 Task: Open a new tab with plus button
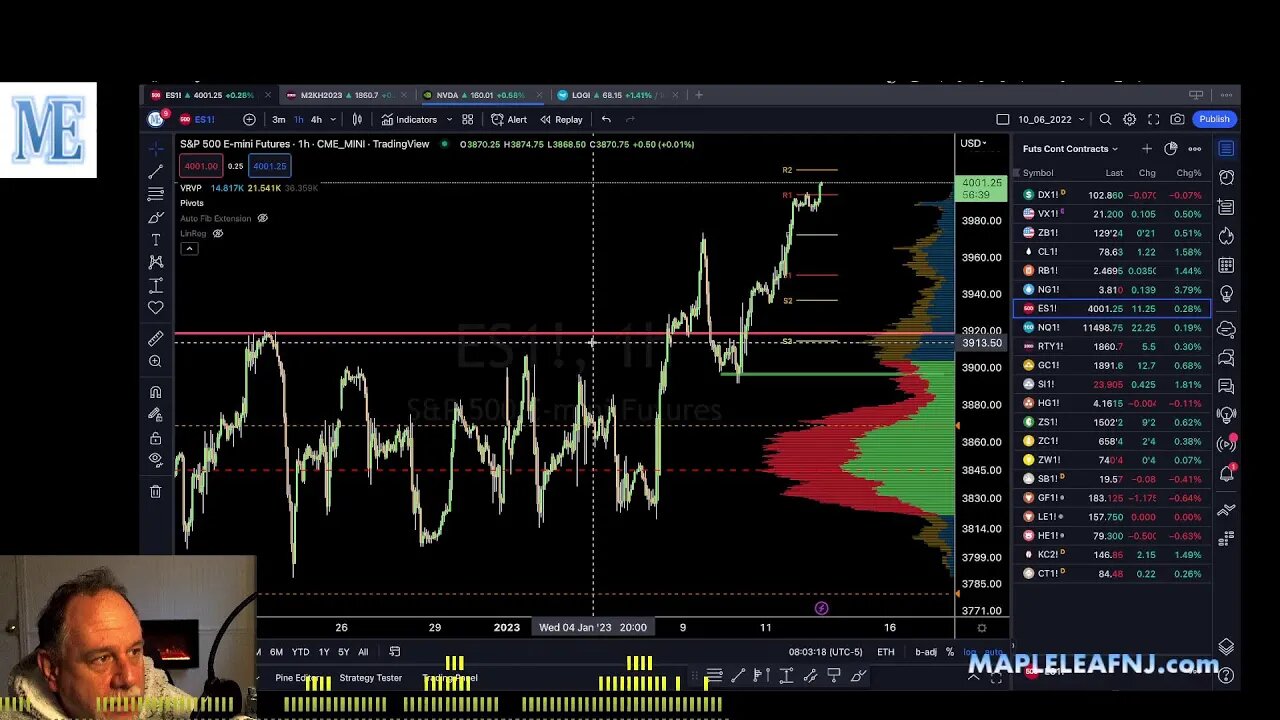point(699,95)
